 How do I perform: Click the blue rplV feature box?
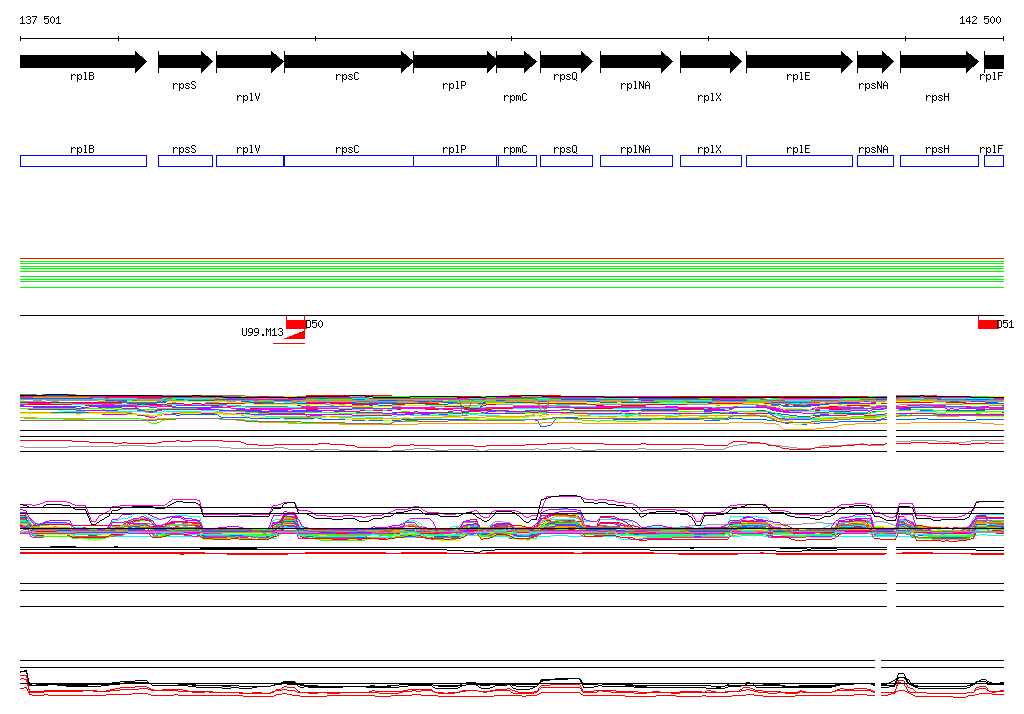tap(250, 161)
